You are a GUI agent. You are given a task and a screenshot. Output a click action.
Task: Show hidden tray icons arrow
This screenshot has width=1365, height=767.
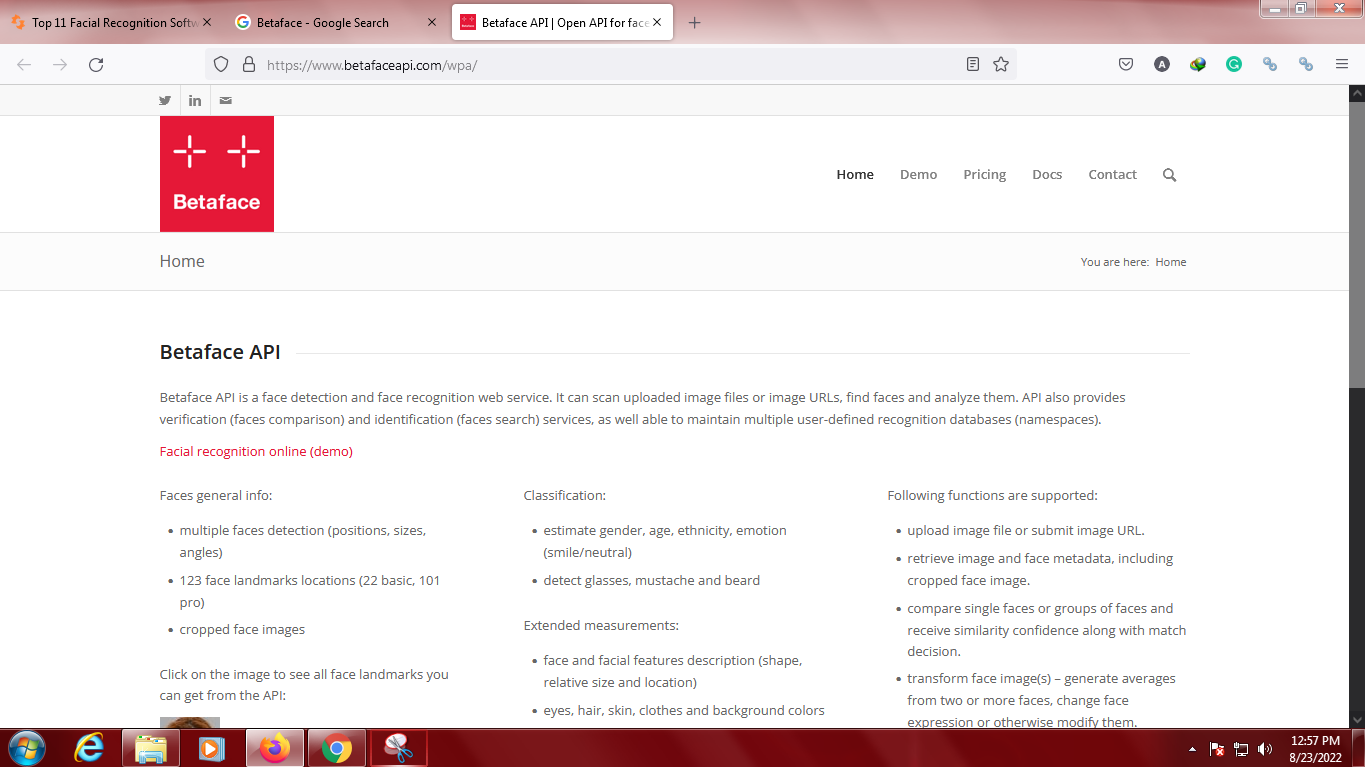tap(1192, 749)
